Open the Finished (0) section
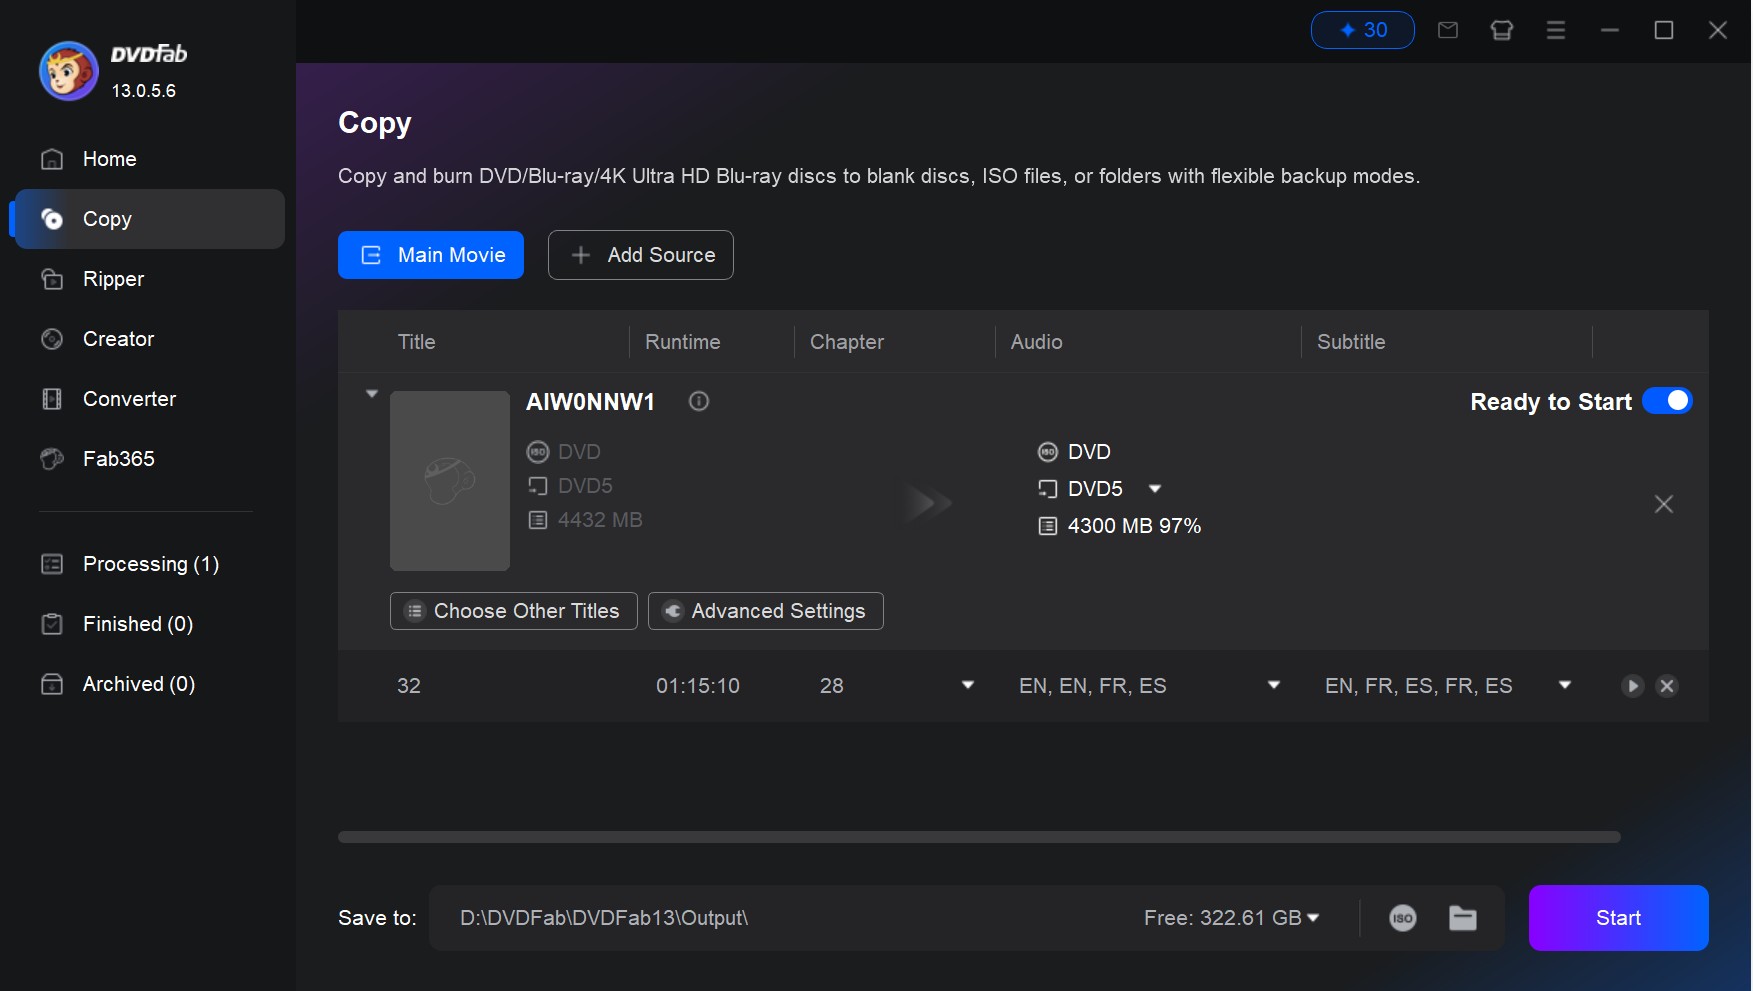This screenshot has height=991, width=1753. click(x=137, y=624)
